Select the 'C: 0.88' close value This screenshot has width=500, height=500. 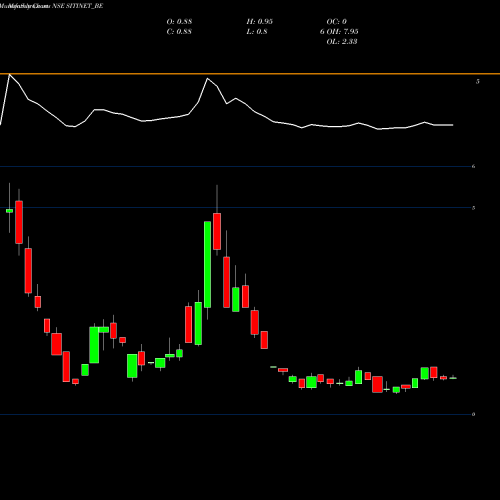[179, 32]
